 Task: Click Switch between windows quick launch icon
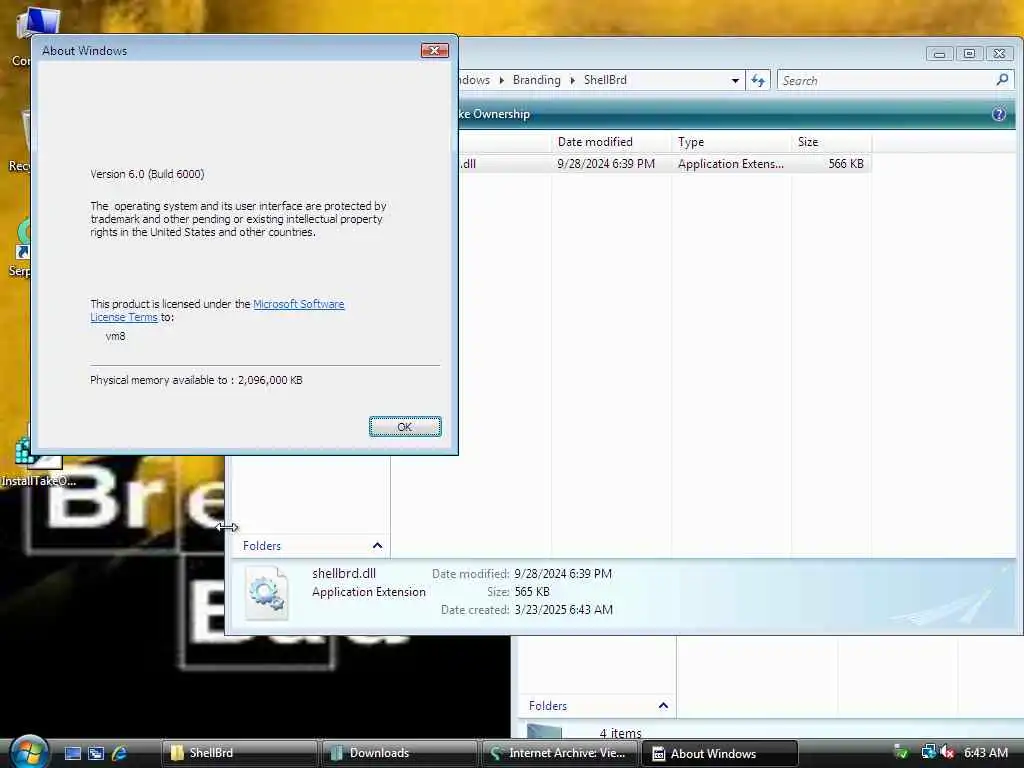tap(96, 753)
